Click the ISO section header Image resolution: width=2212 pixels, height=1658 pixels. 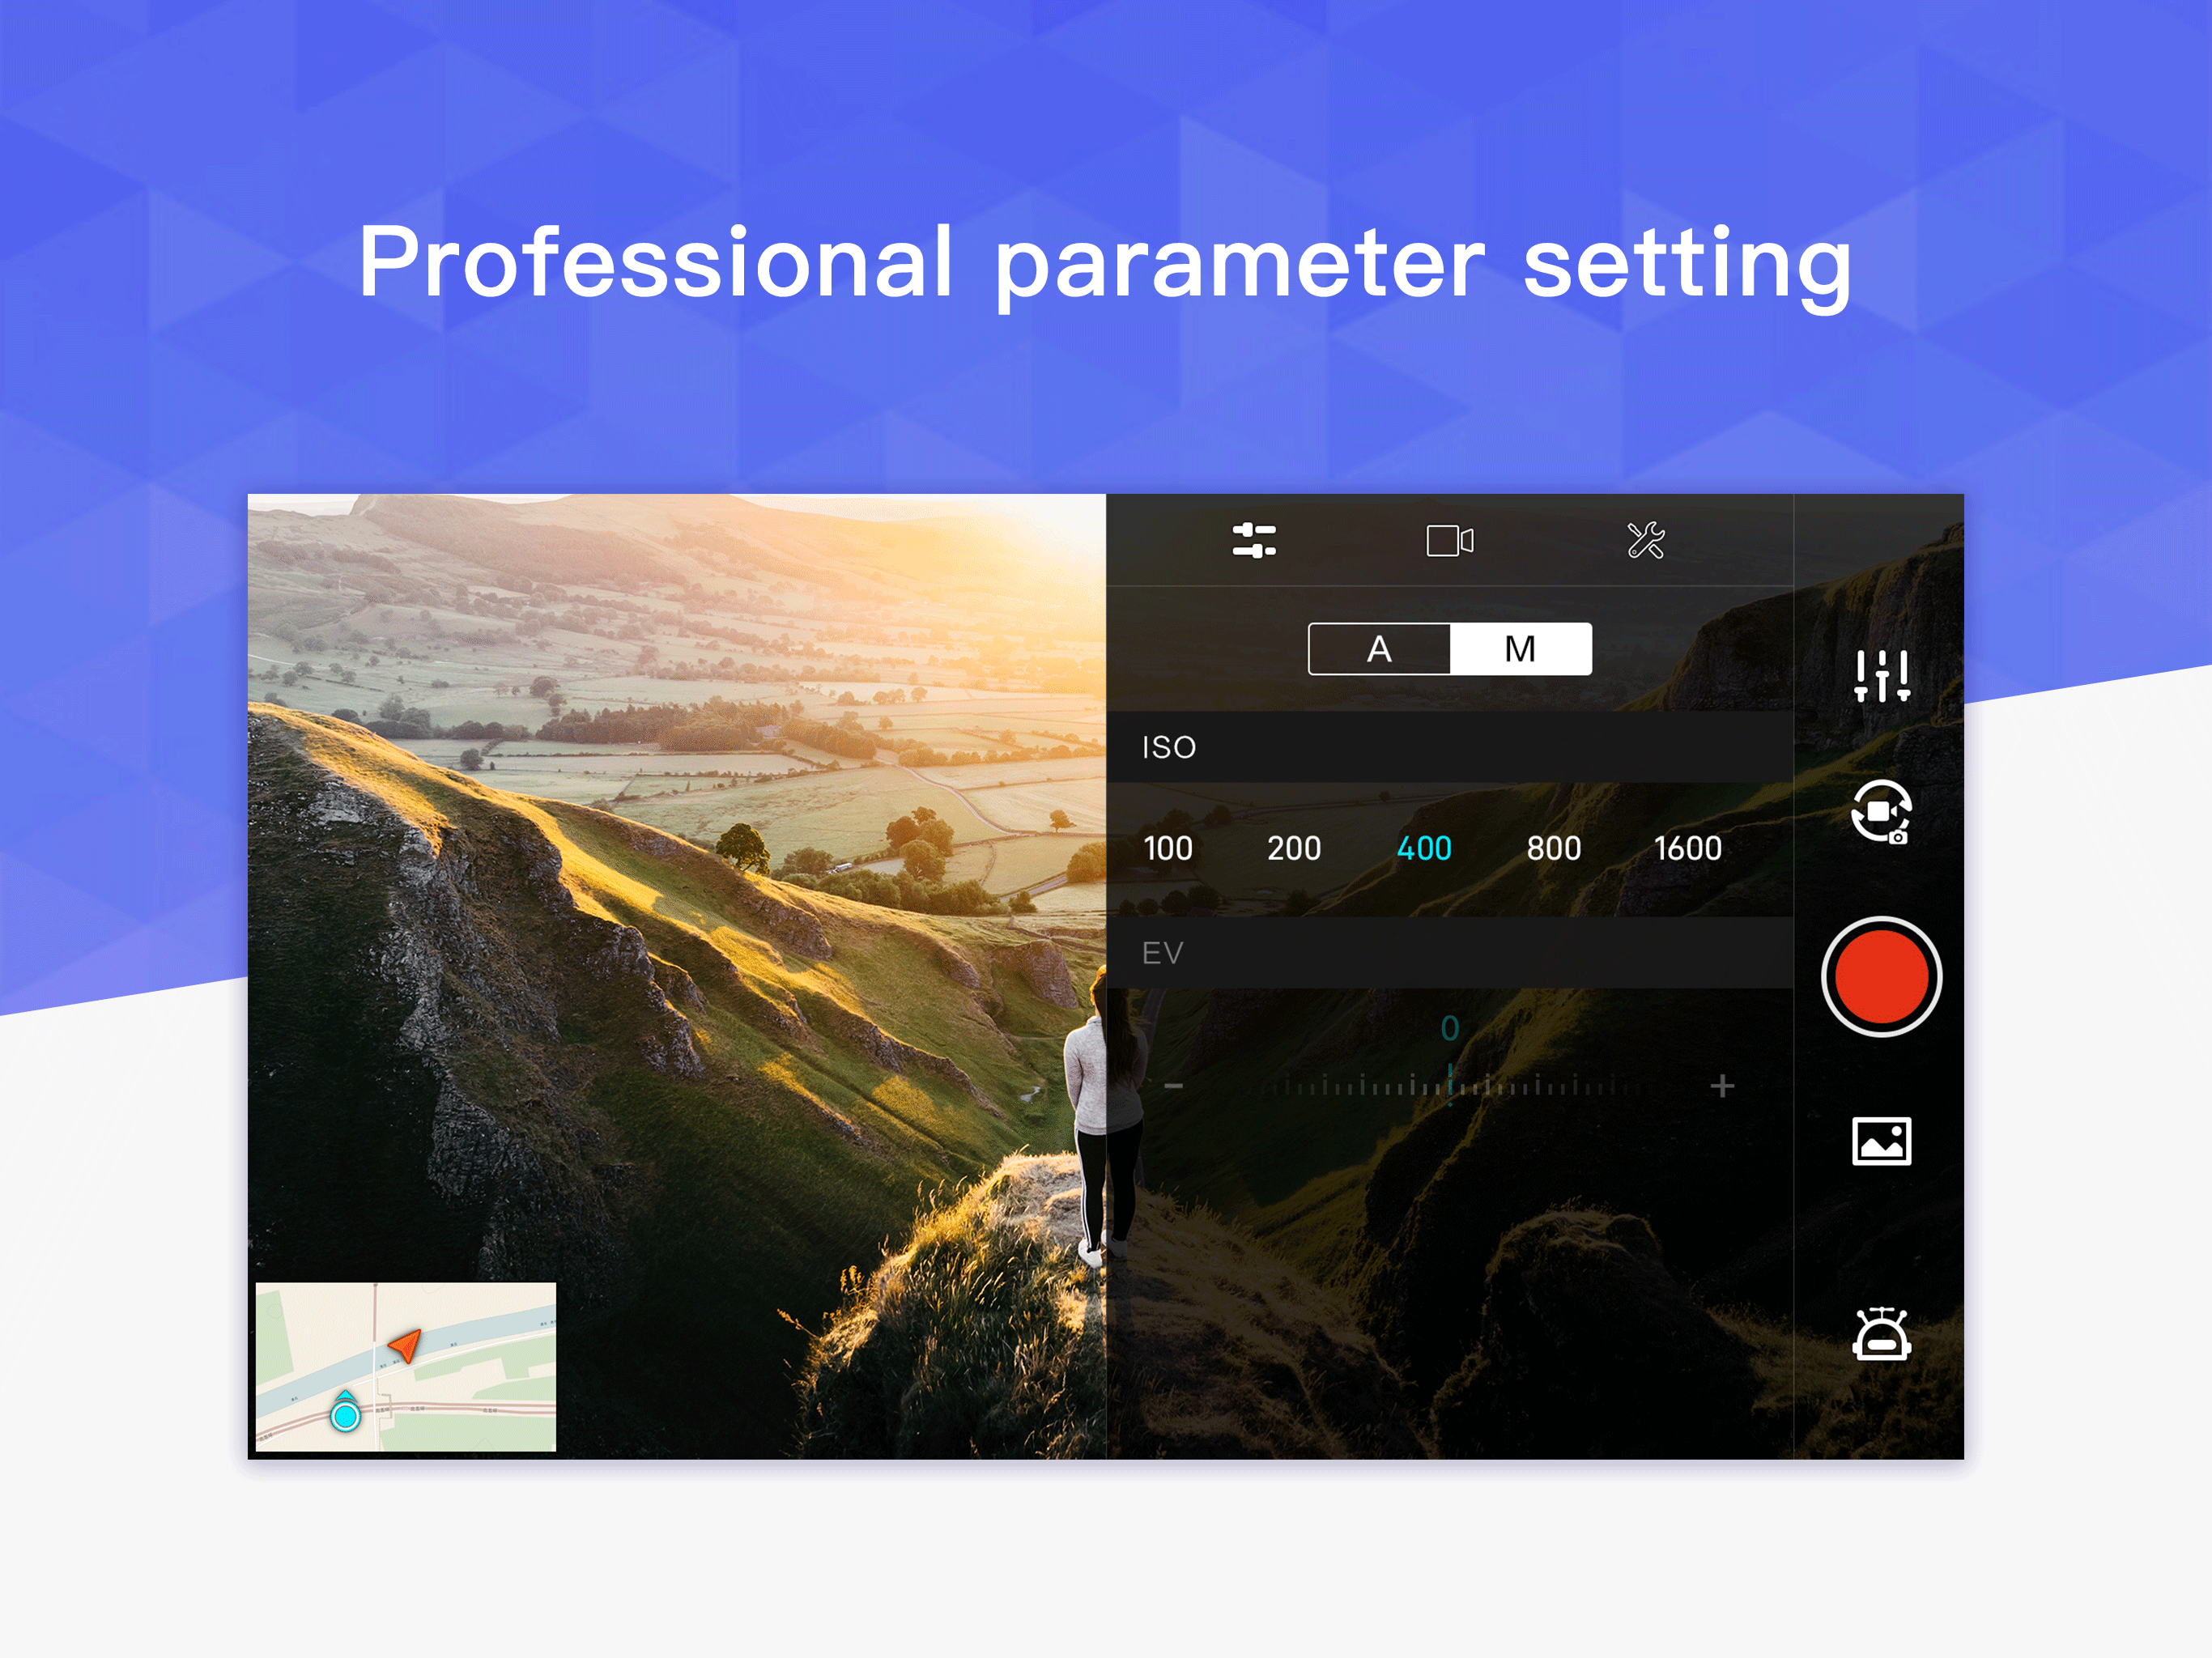1449,747
